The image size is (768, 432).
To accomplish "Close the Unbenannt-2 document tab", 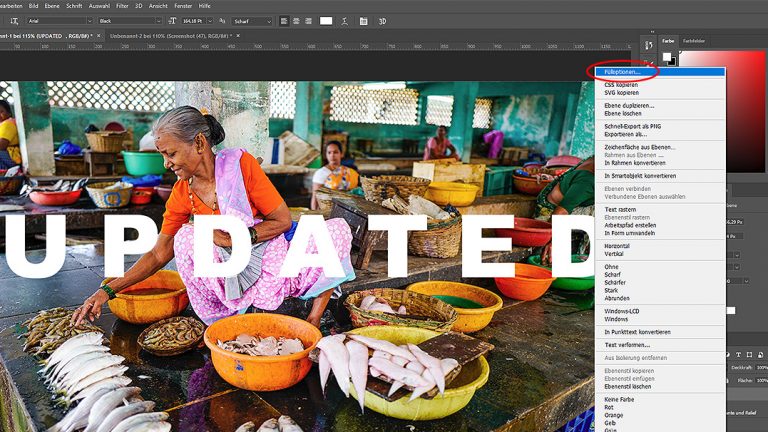I will [x=238, y=36].
